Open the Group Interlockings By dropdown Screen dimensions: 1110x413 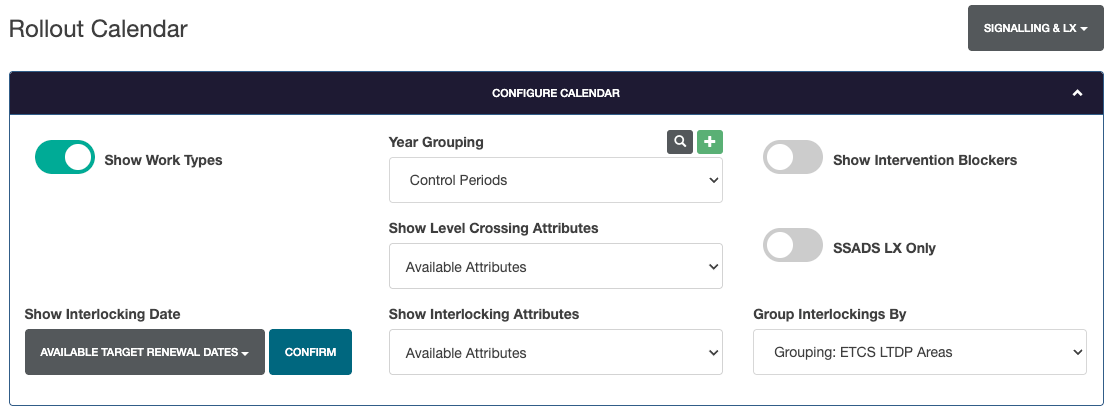[919, 352]
